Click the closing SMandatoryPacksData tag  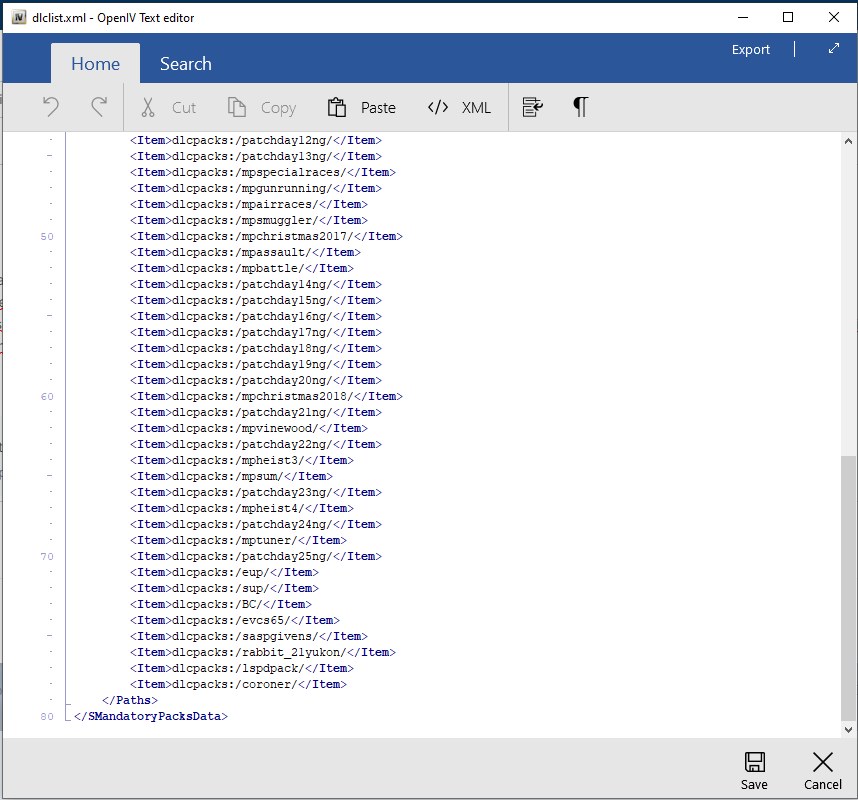pyautogui.click(x=150, y=716)
